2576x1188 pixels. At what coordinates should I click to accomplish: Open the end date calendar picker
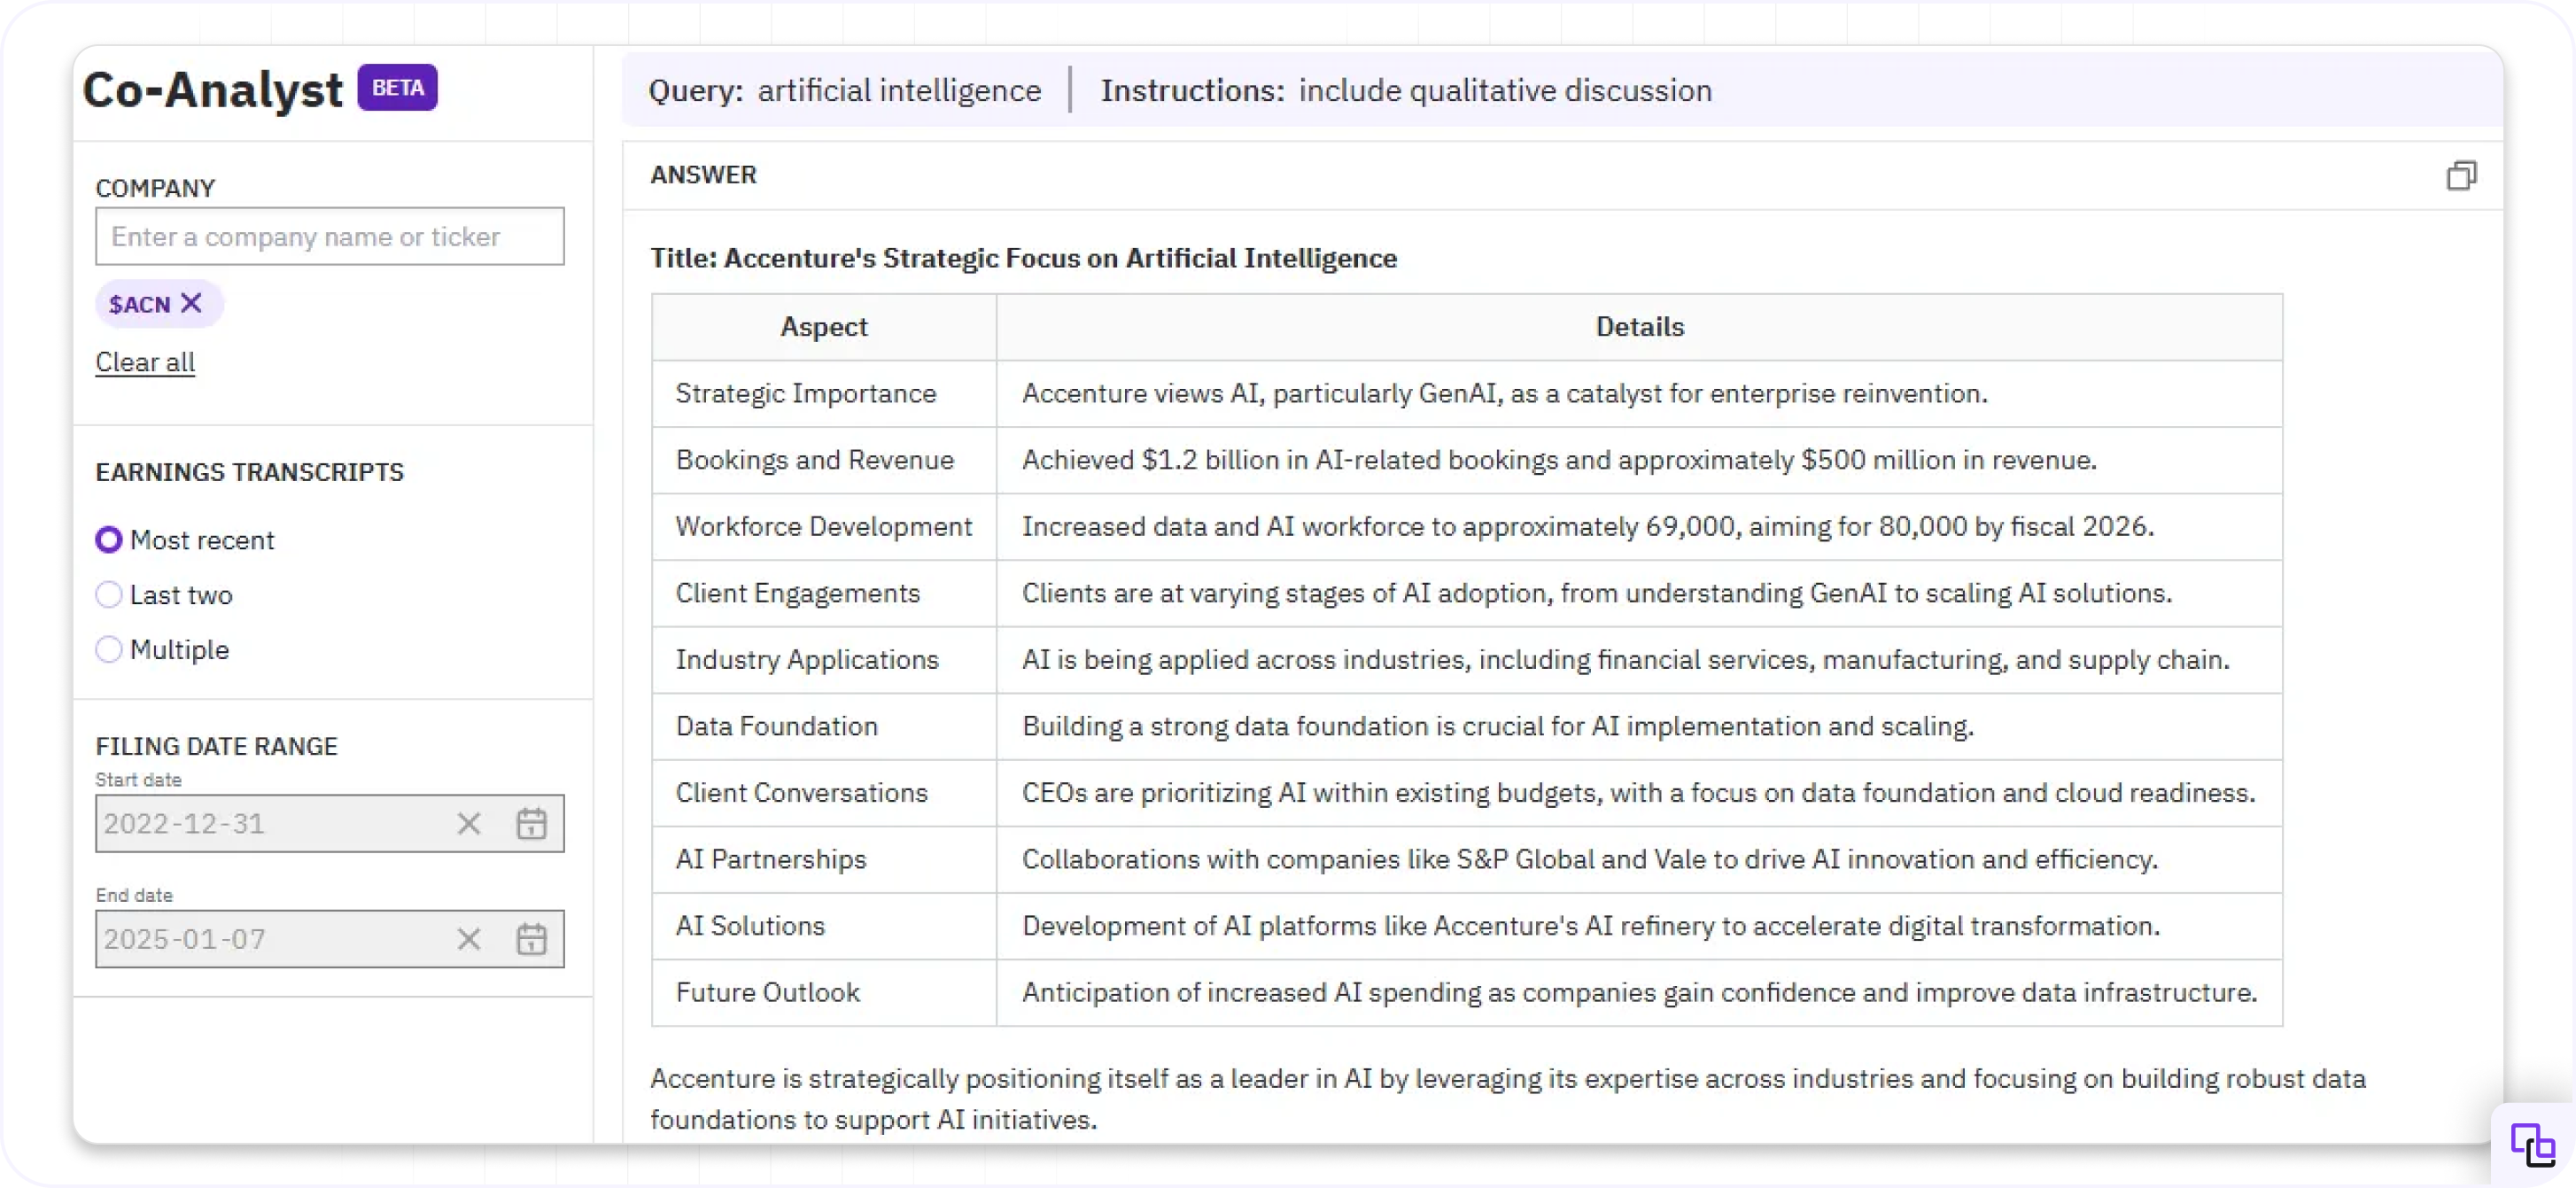pos(531,939)
